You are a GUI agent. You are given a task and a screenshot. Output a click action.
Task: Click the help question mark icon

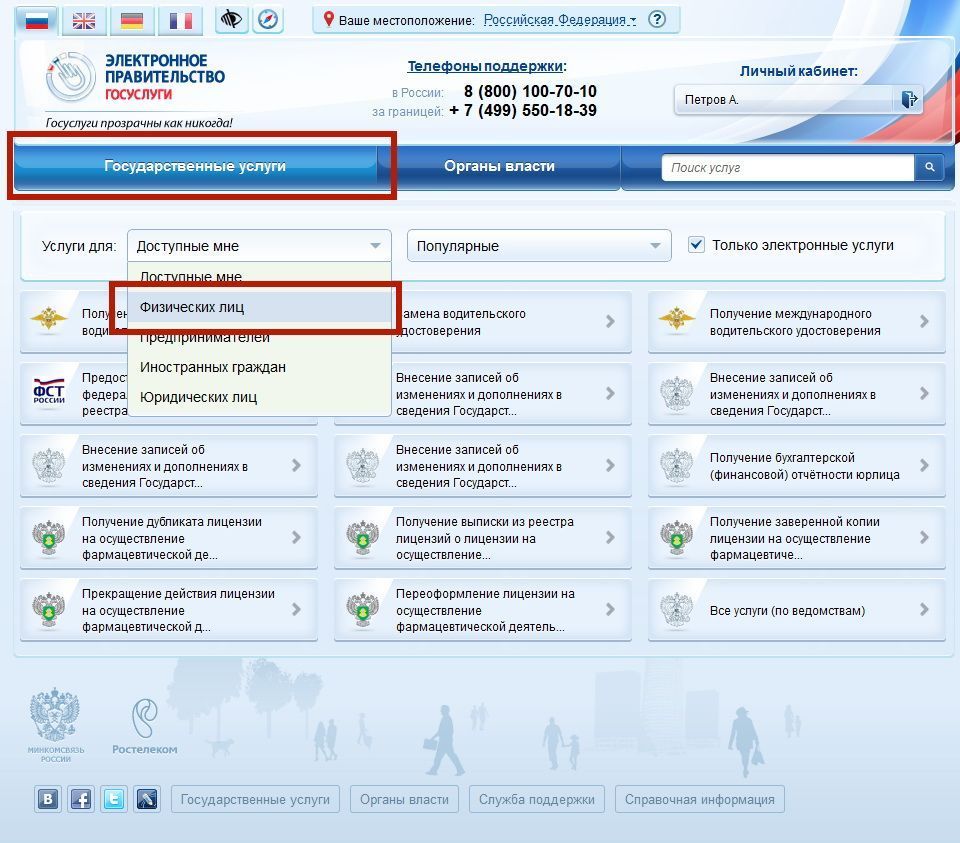coord(656,20)
